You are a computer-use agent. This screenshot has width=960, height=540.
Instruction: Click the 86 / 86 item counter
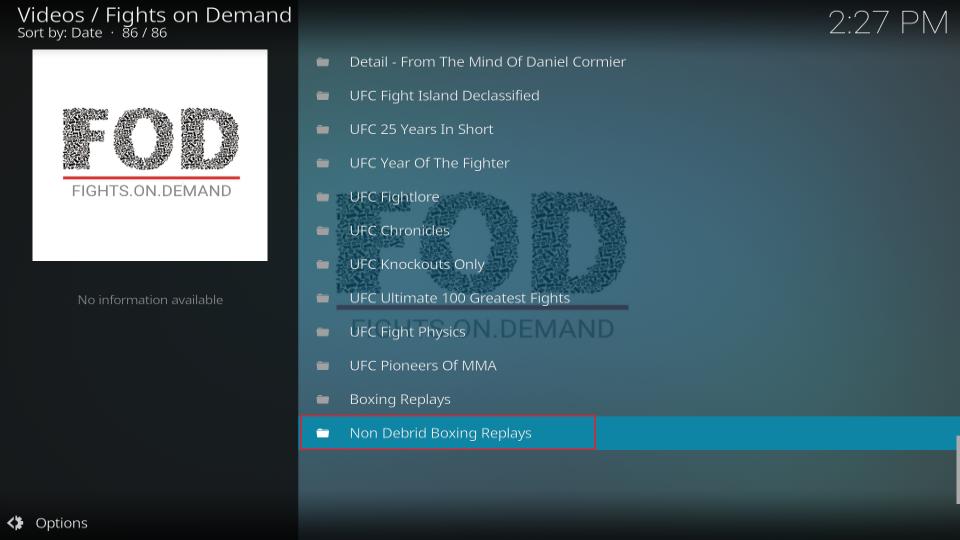(144, 33)
